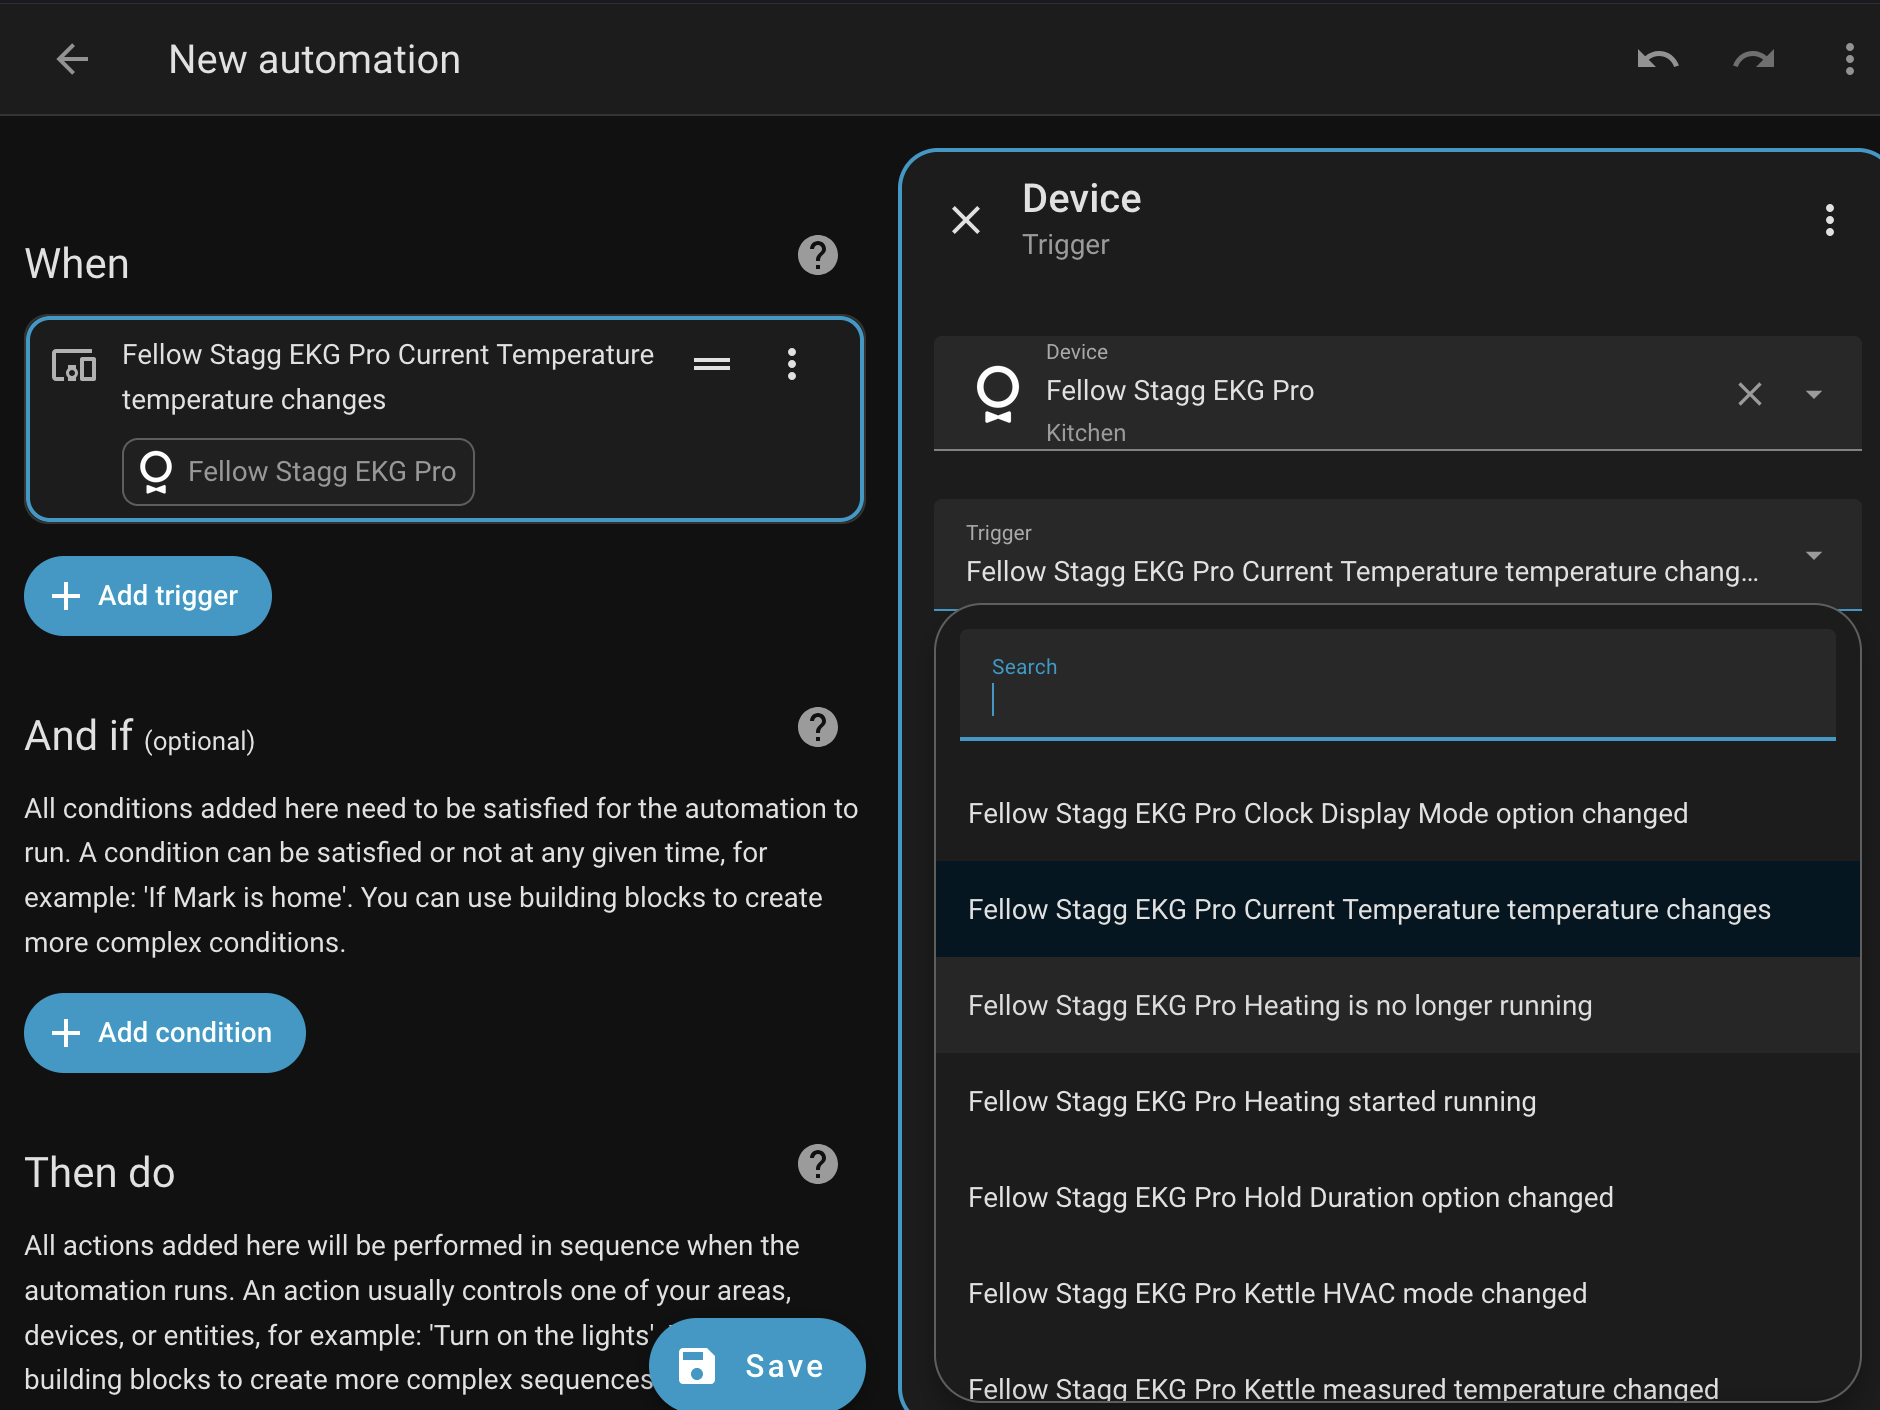Viewport: 1880px width, 1410px height.
Task: Click the drag handle on the trigger card
Action: click(x=711, y=364)
